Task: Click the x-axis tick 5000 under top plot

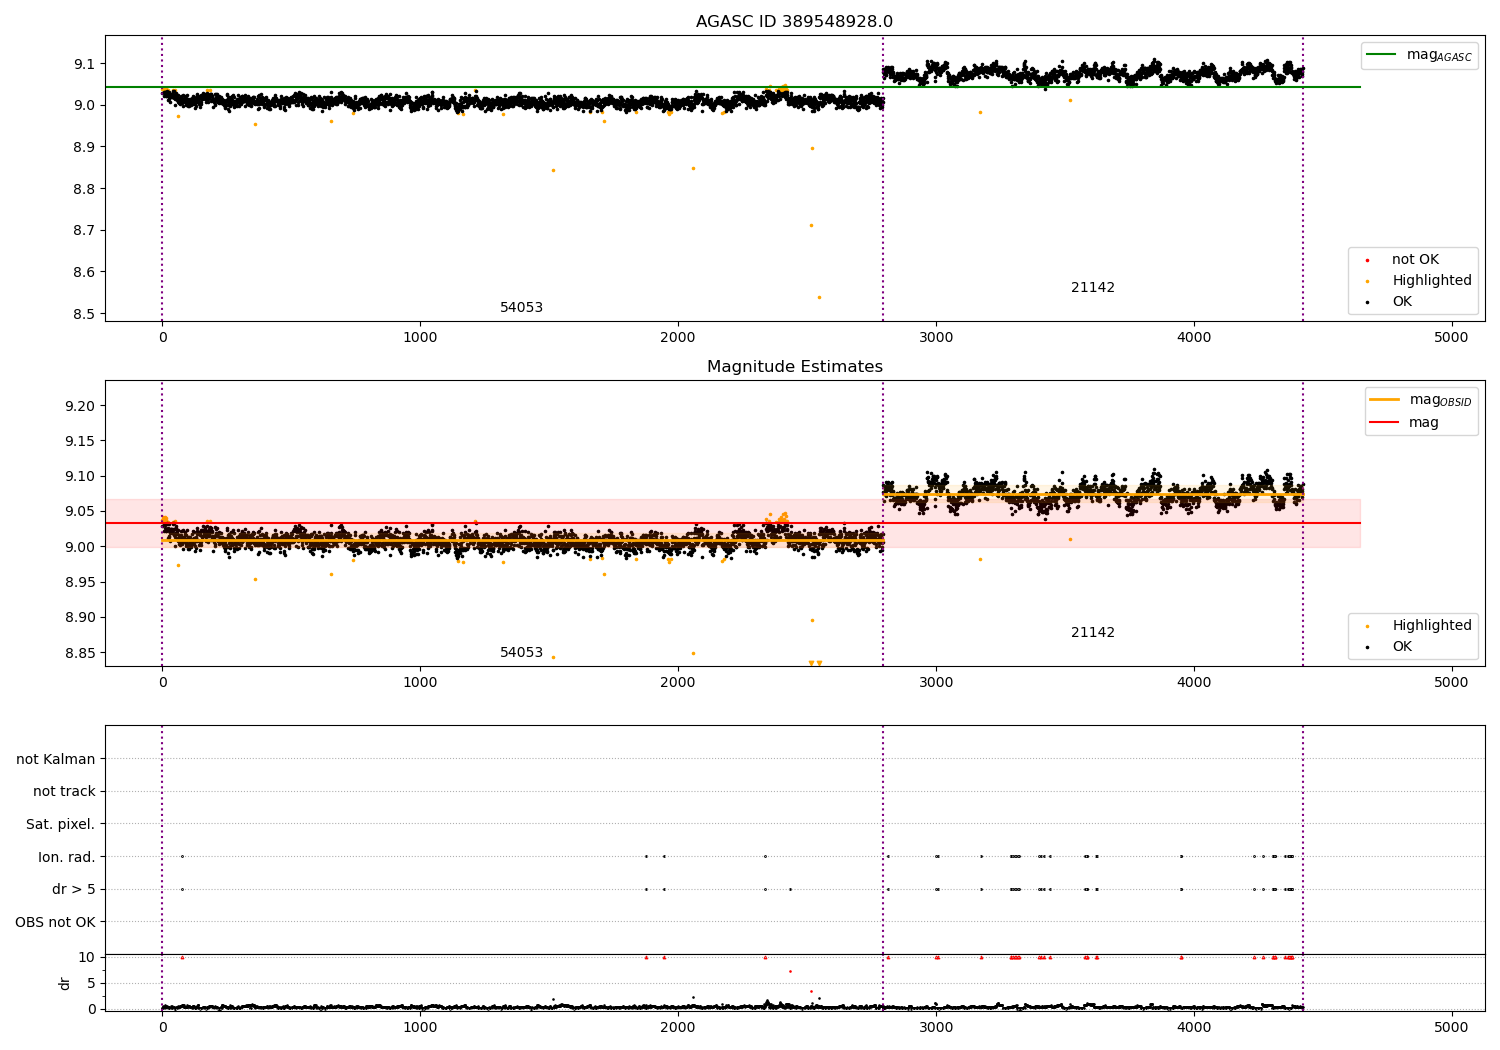Action: [1451, 338]
